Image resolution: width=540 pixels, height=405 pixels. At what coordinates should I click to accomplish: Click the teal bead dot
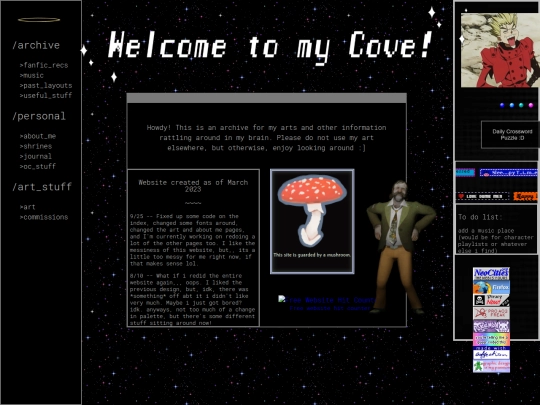pos(521,105)
